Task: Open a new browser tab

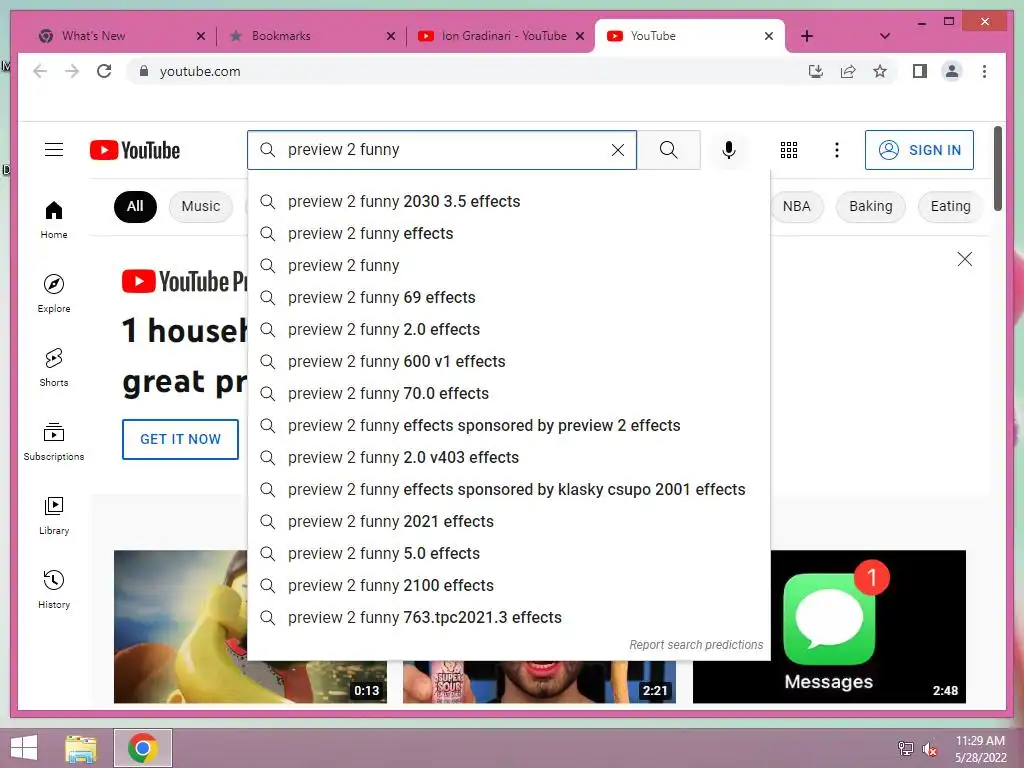Action: pos(807,36)
